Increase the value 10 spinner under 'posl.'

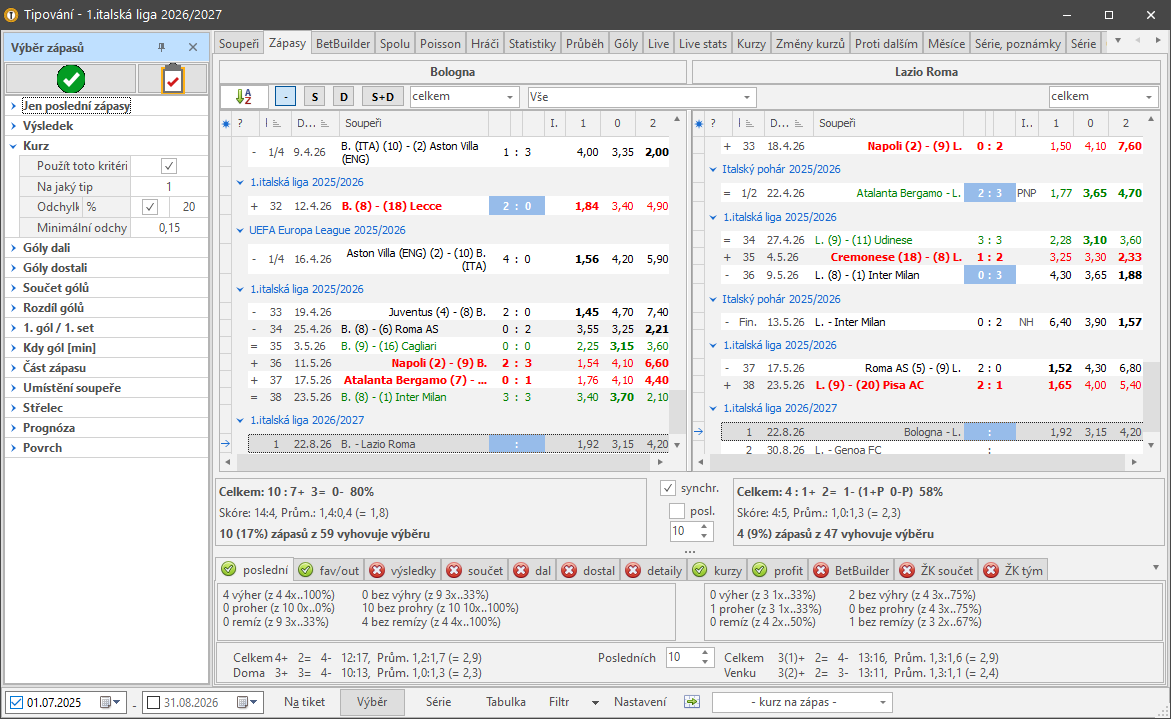tap(704, 527)
